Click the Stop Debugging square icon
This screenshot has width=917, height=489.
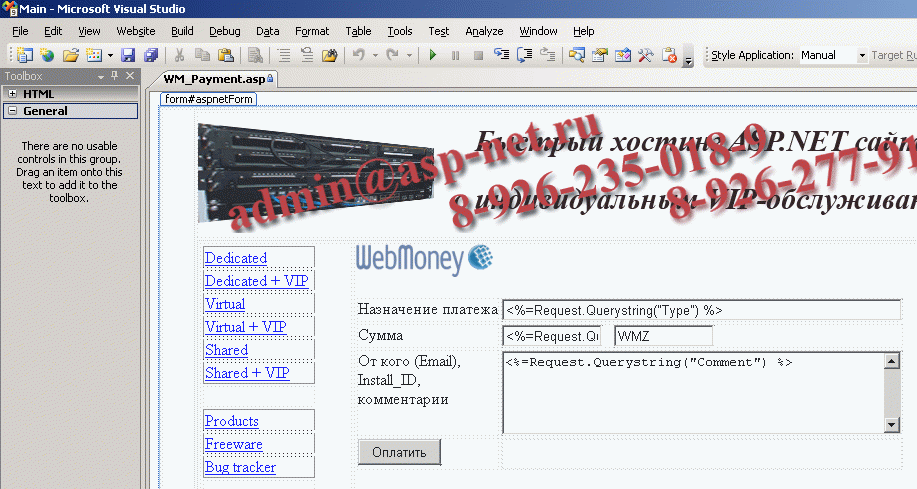478,55
